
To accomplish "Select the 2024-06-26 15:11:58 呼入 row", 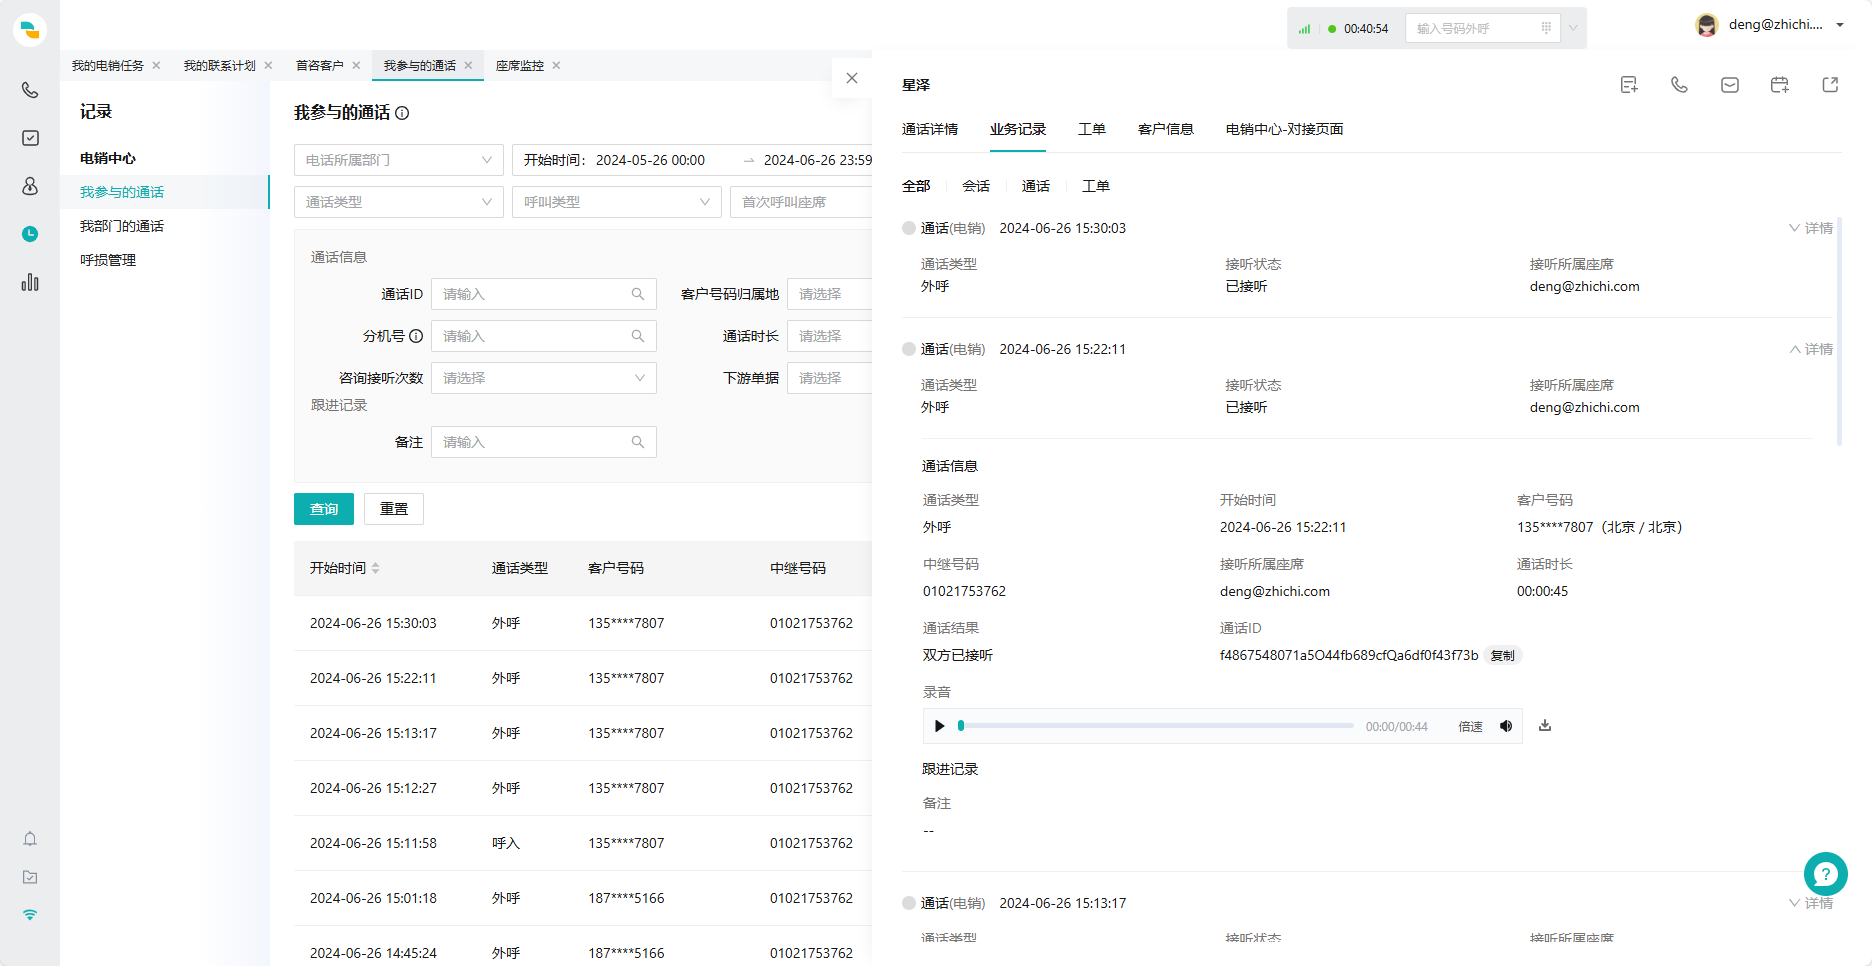I will click(583, 843).
